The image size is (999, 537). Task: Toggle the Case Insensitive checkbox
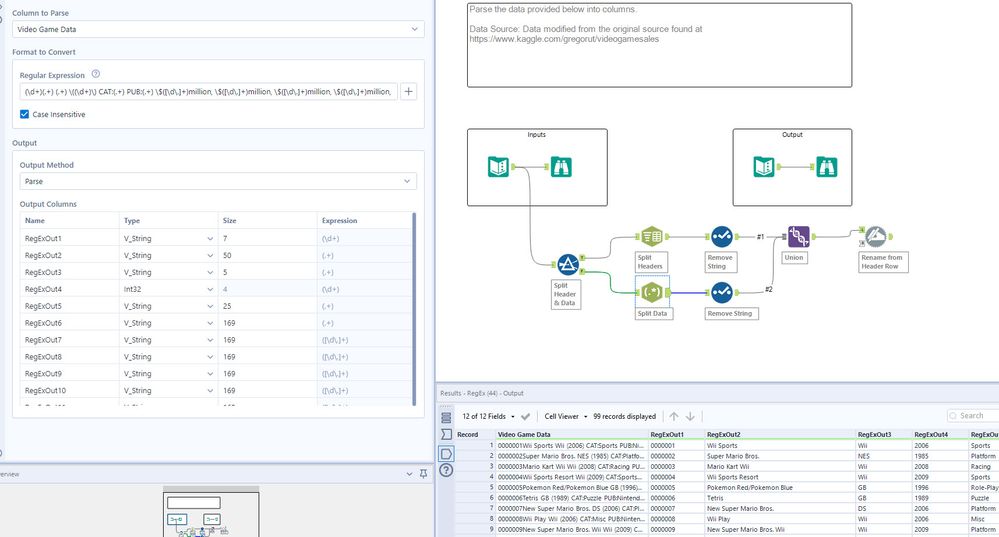25,114
